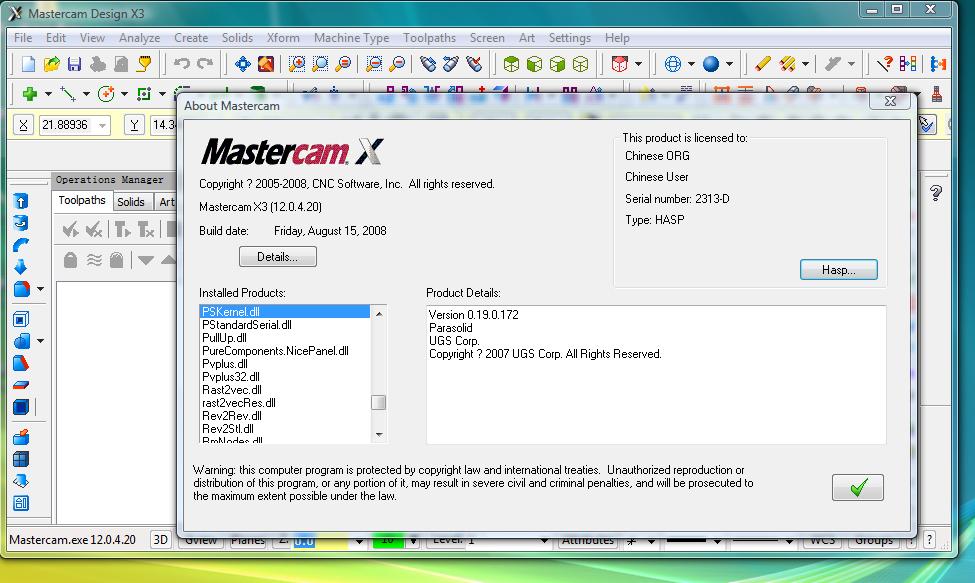Viewport: 975px width, 583px height.
Task: Select PureComponents.NicePanel.dll in the list
Action: pos(275,351)
